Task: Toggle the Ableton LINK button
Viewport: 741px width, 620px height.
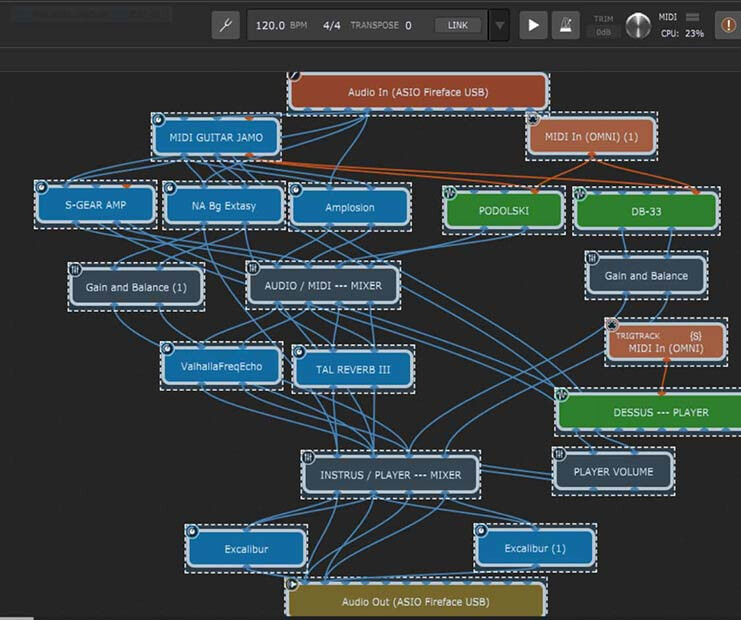Action: pyautogui.click(x=457, y=25)
